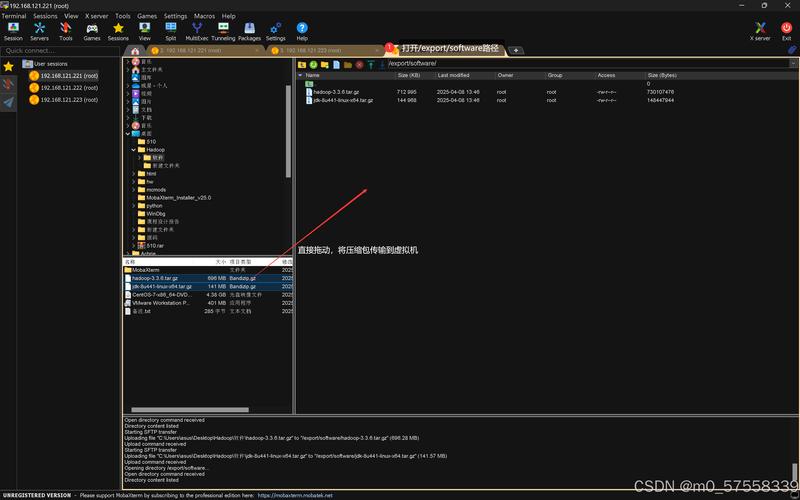The height and width of the screenshot is (500, 800).
Task: Select the User sessions folder
Action: click(x=45, y=64)
